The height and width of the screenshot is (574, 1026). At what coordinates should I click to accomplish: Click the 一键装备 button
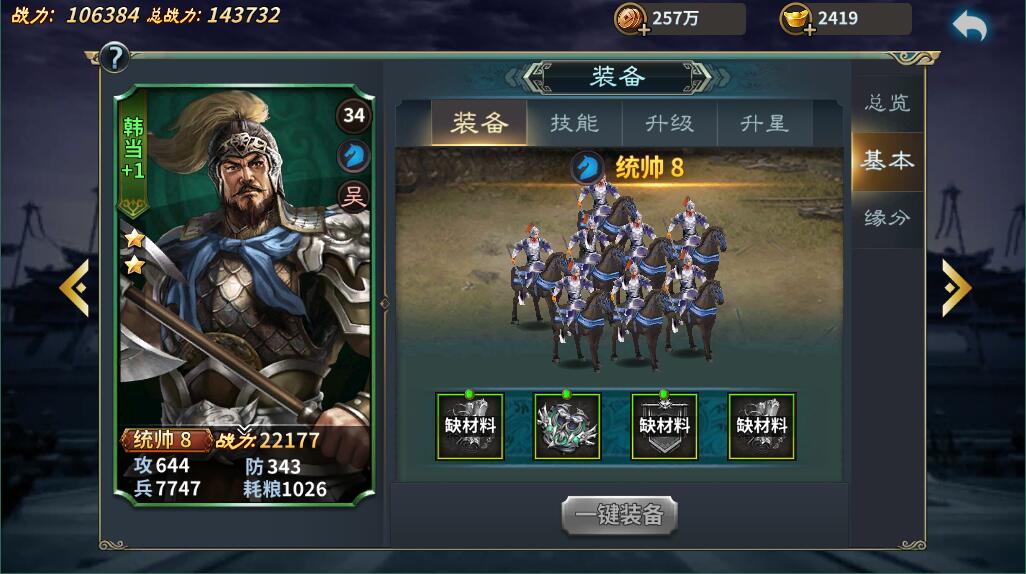(619, 515)
